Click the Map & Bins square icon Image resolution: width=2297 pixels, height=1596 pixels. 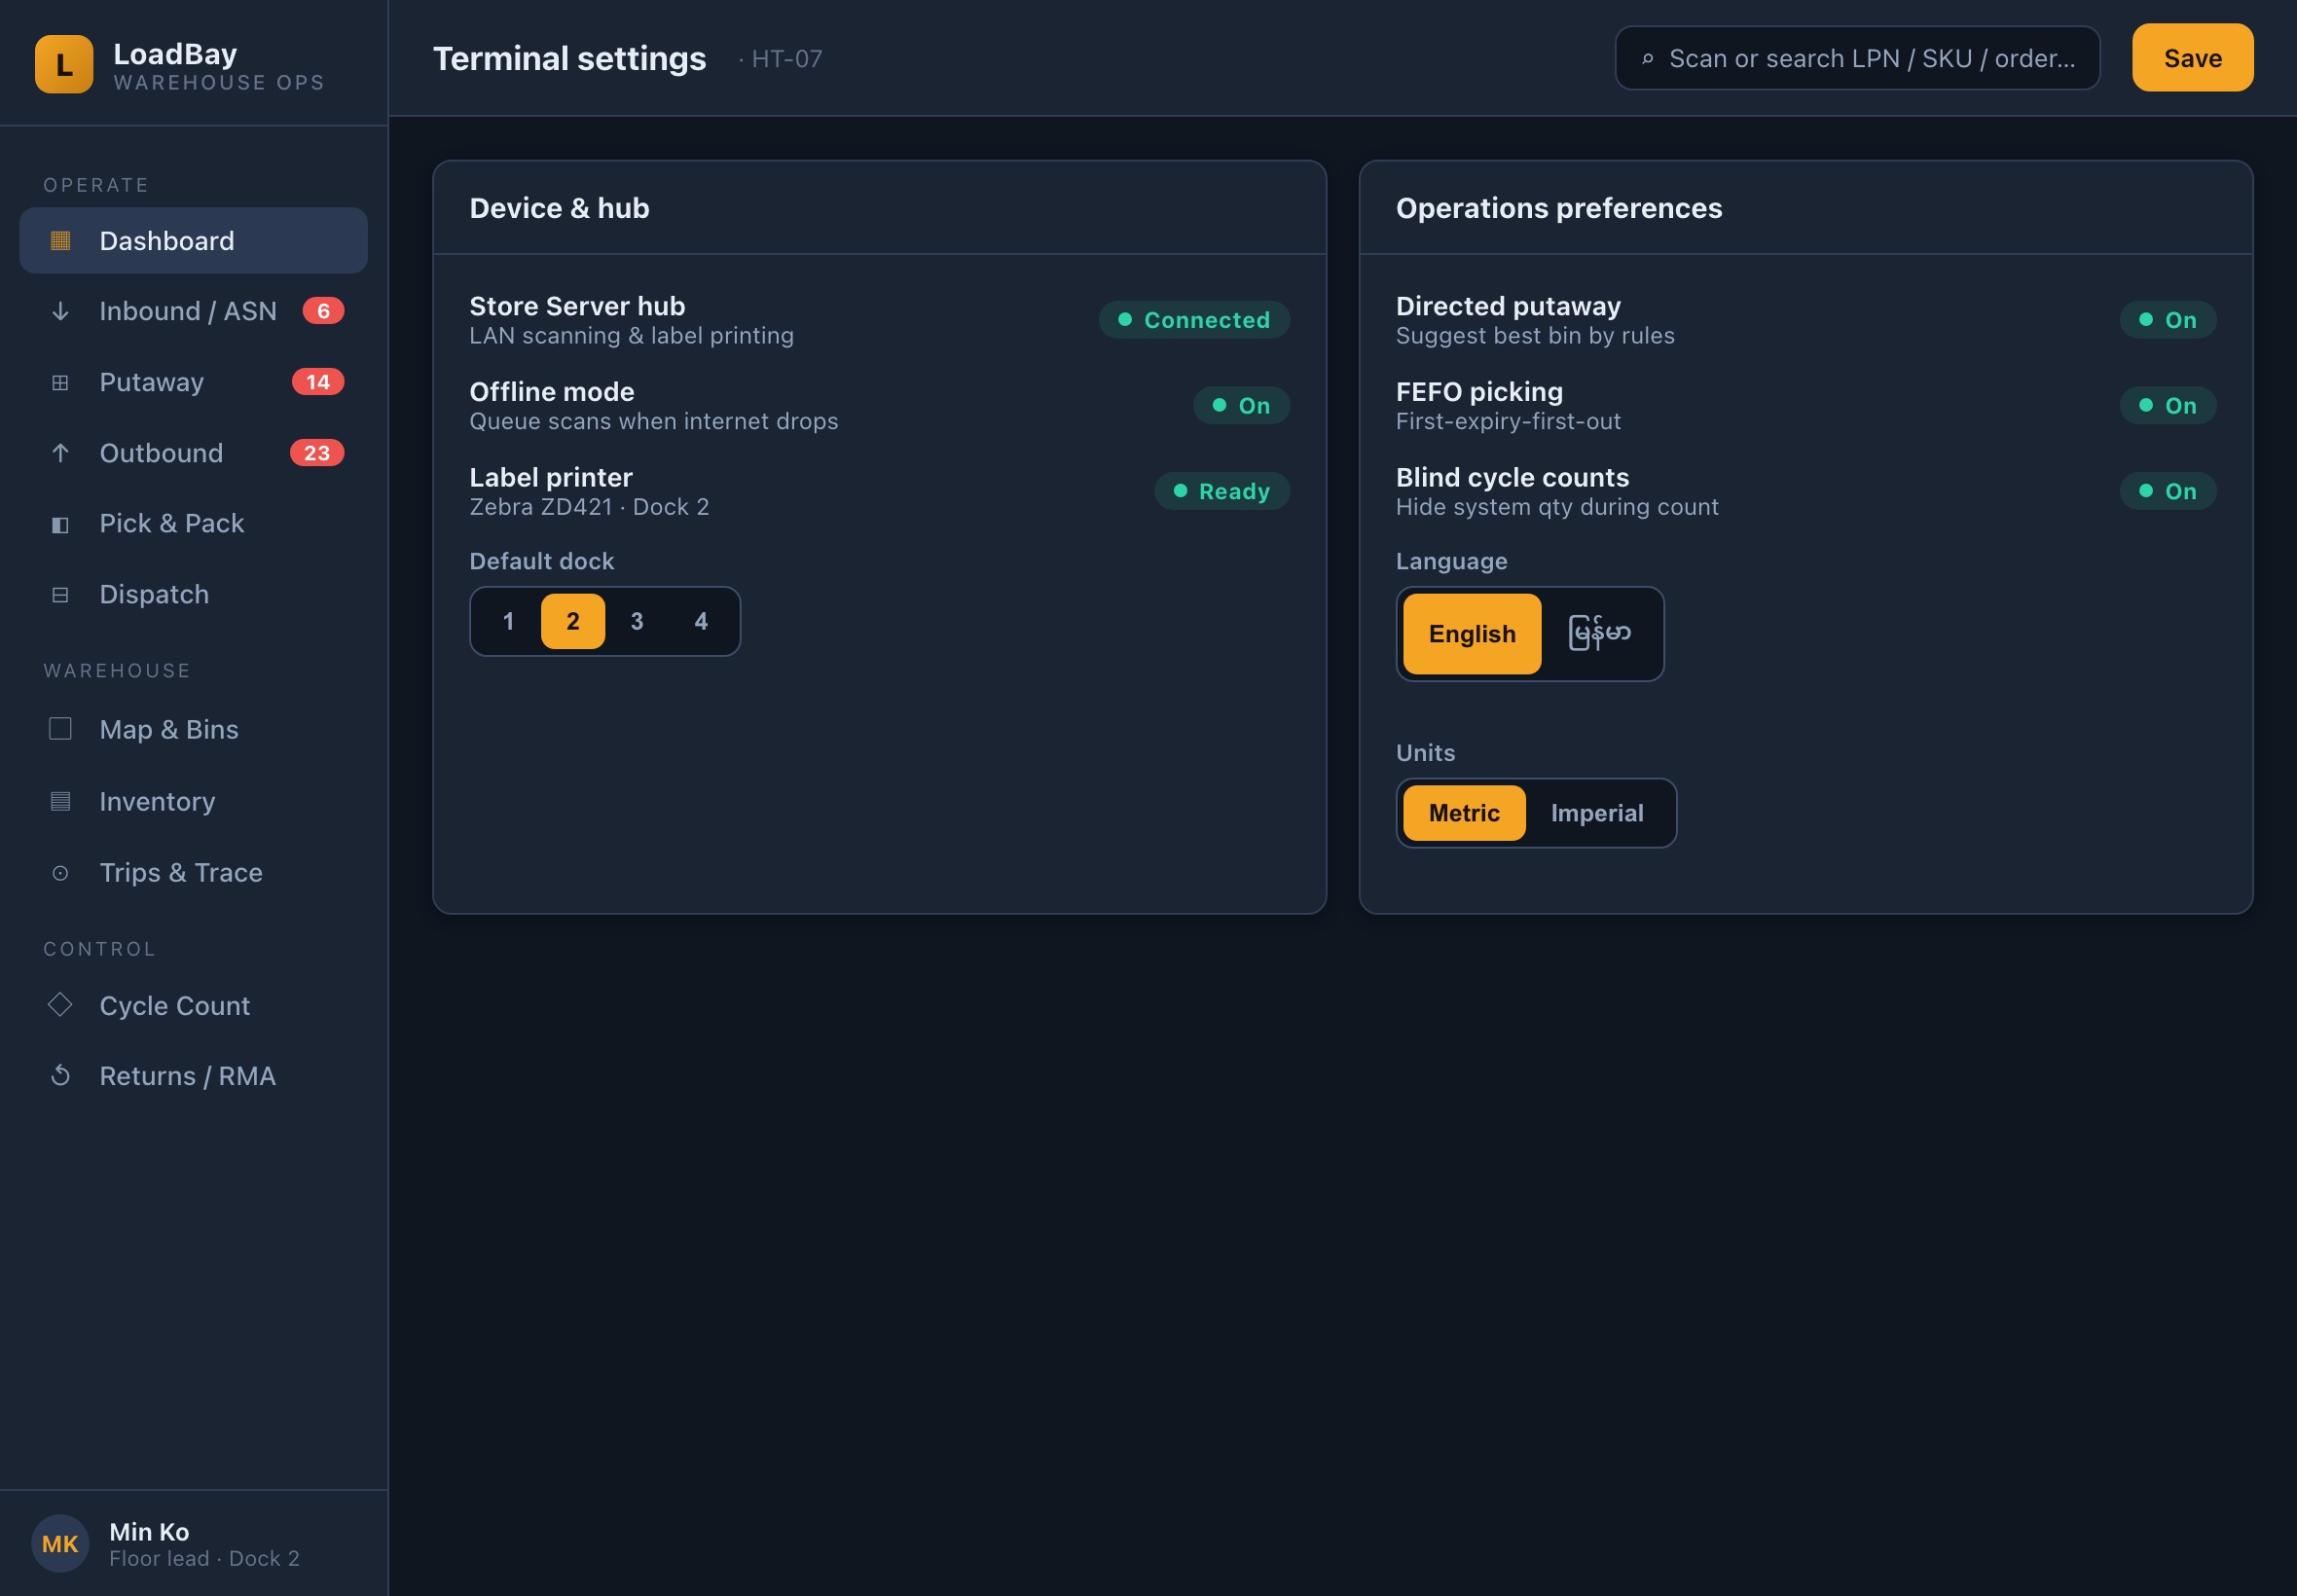(x=60, y=729)
